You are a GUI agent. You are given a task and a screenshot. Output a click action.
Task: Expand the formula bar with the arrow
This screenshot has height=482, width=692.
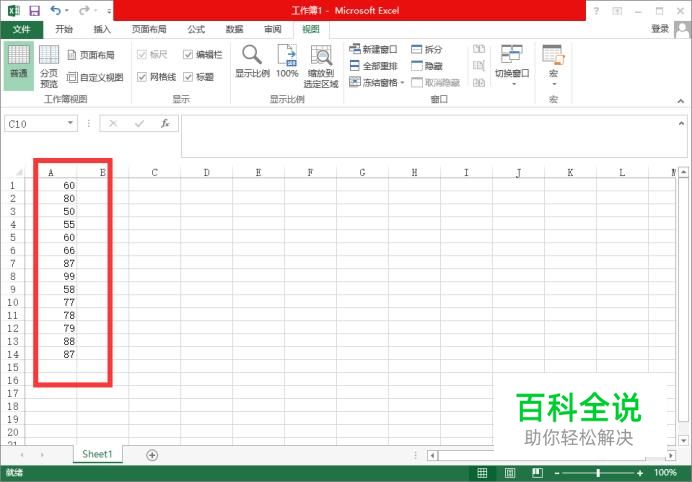click(681, 123)
